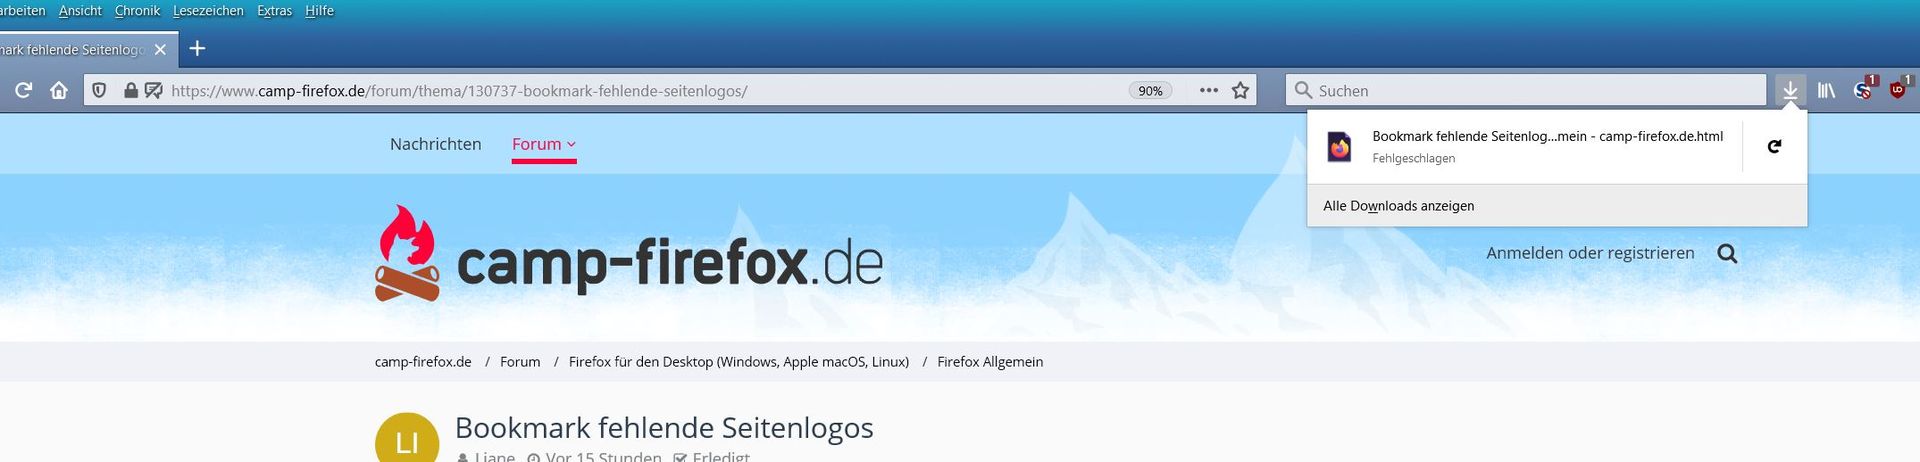Click the site search magnifier icon
This screenshot has height=462, width=1920.
coord(1727,253)
